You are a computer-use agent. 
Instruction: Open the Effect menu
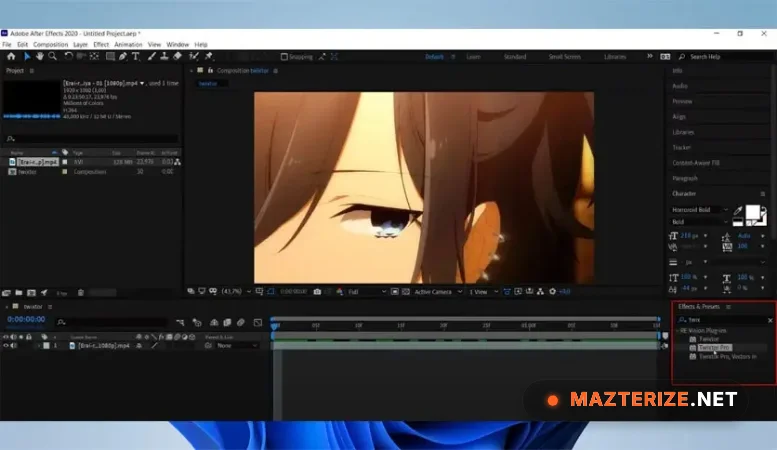(101, 45)
